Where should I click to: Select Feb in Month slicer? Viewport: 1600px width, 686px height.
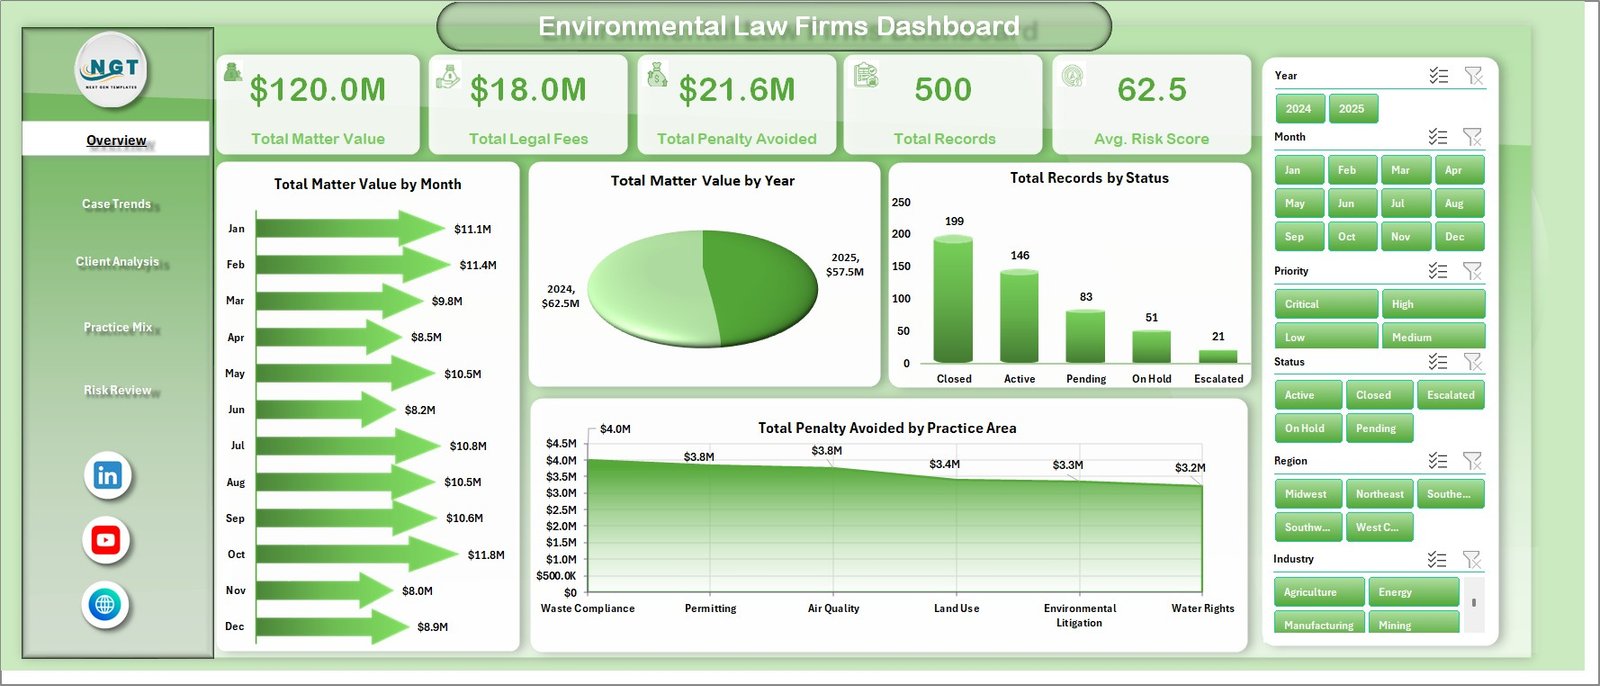(x=1352, y=170)
